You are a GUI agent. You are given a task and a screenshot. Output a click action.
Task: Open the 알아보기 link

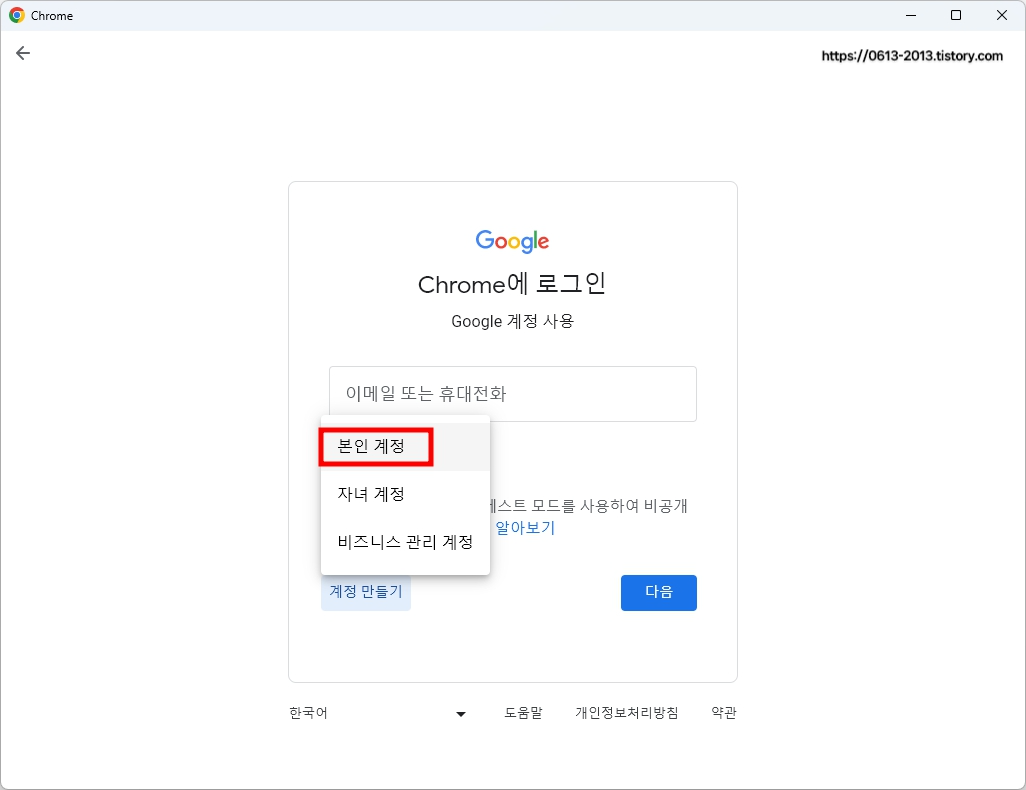(525, 528)
